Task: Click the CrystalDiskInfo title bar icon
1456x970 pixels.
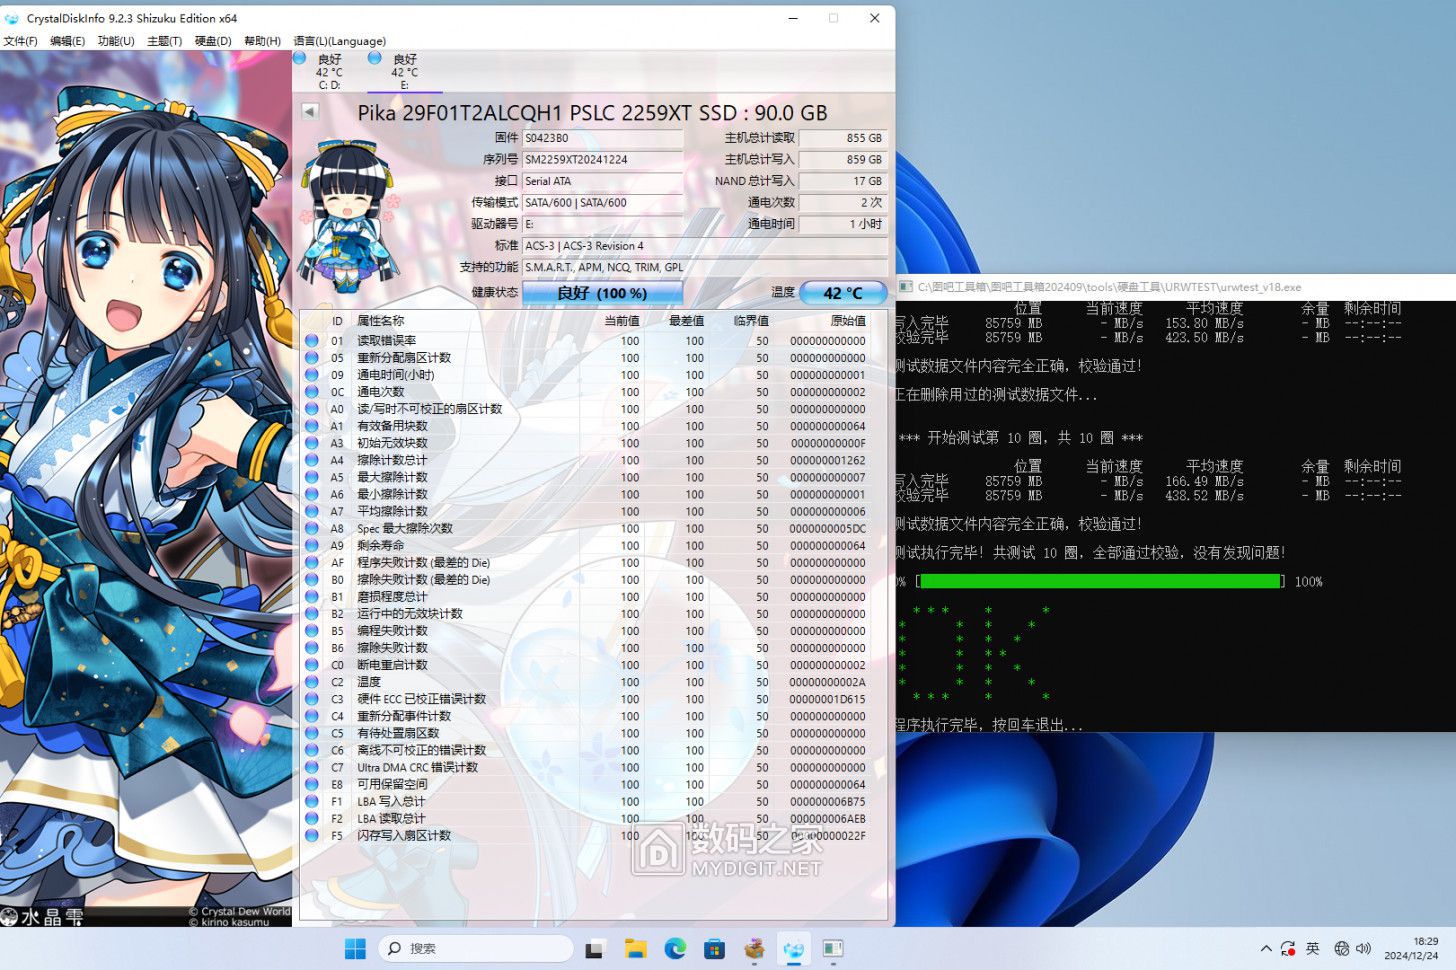Action: [12, 18]
